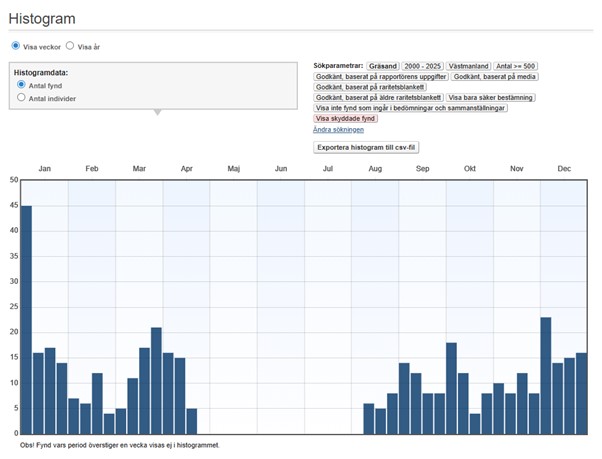Click the red Visa skyddade fynd tag
Viewport: 602px width, 459px height.
(346, 119)
